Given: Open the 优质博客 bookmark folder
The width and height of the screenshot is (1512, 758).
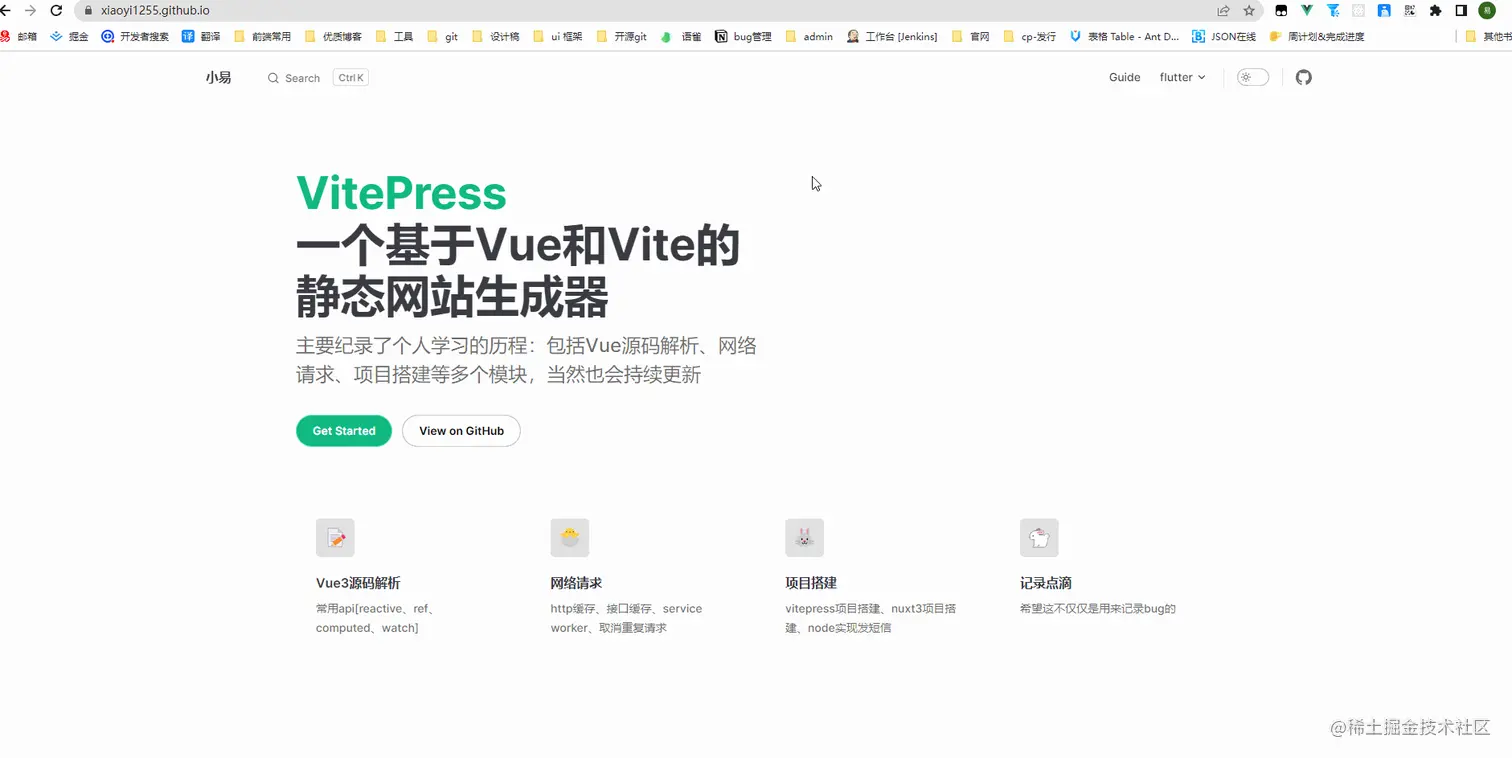Looking at the screenshot, I should pyautogui.click(x=333, y=36).
